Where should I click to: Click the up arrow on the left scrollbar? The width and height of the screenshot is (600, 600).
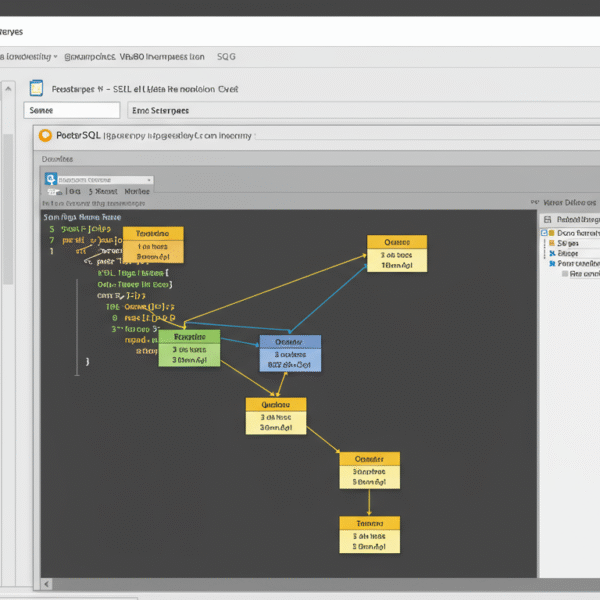click(8, 86)
